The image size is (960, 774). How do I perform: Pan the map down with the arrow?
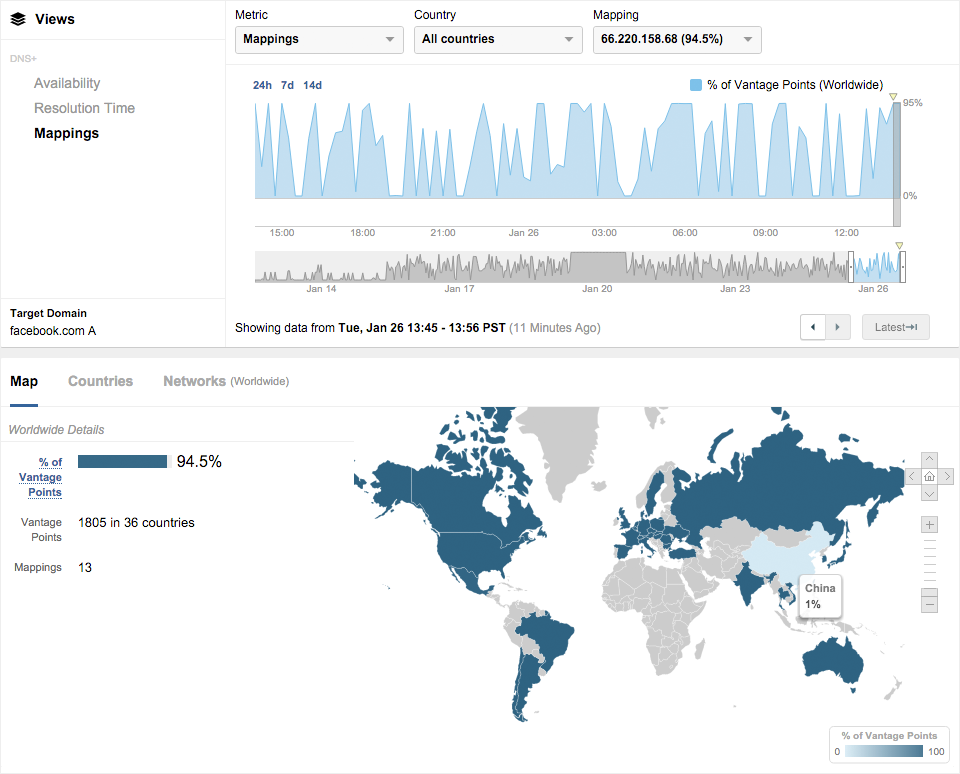929,493
